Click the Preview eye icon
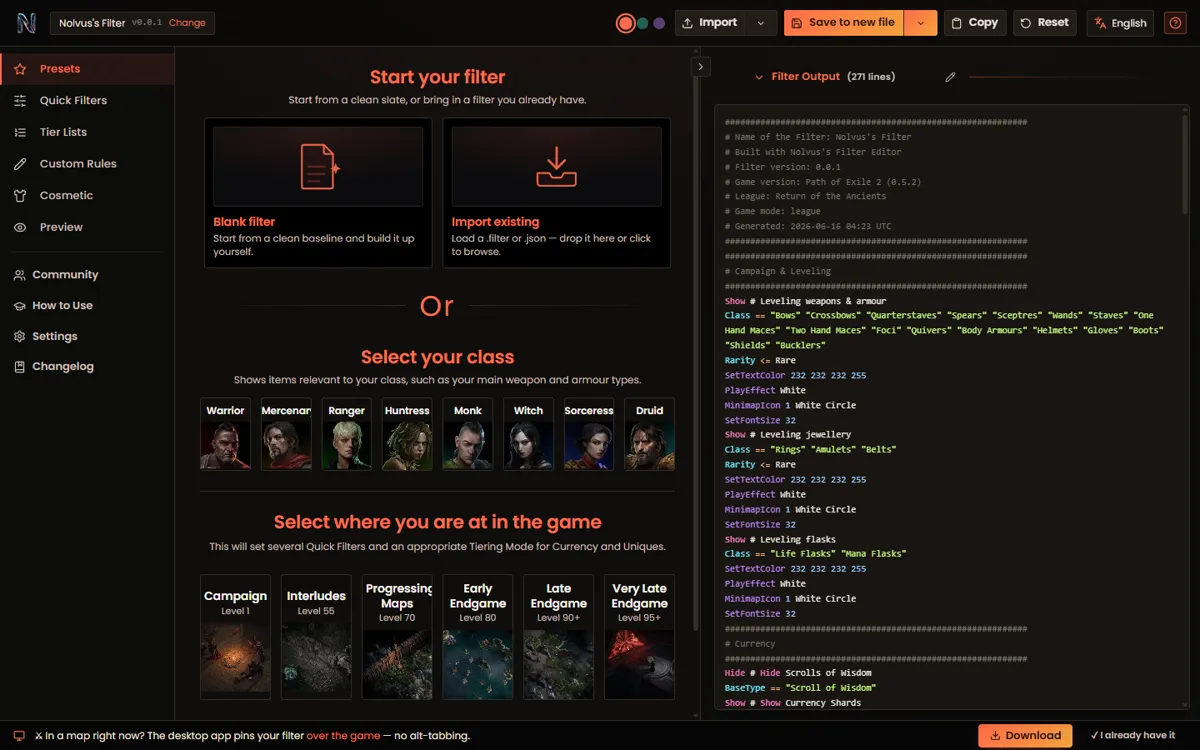Screen dimensions: 1200x750 pyautogui.click(x=20, y=227)
